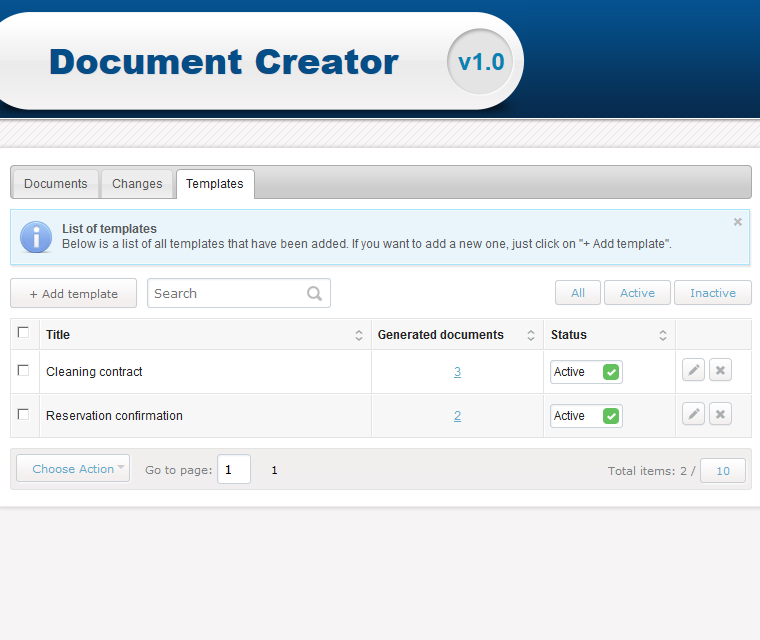Open the 3 generated documents link
The image size is (760, 640).
(457, 372)
